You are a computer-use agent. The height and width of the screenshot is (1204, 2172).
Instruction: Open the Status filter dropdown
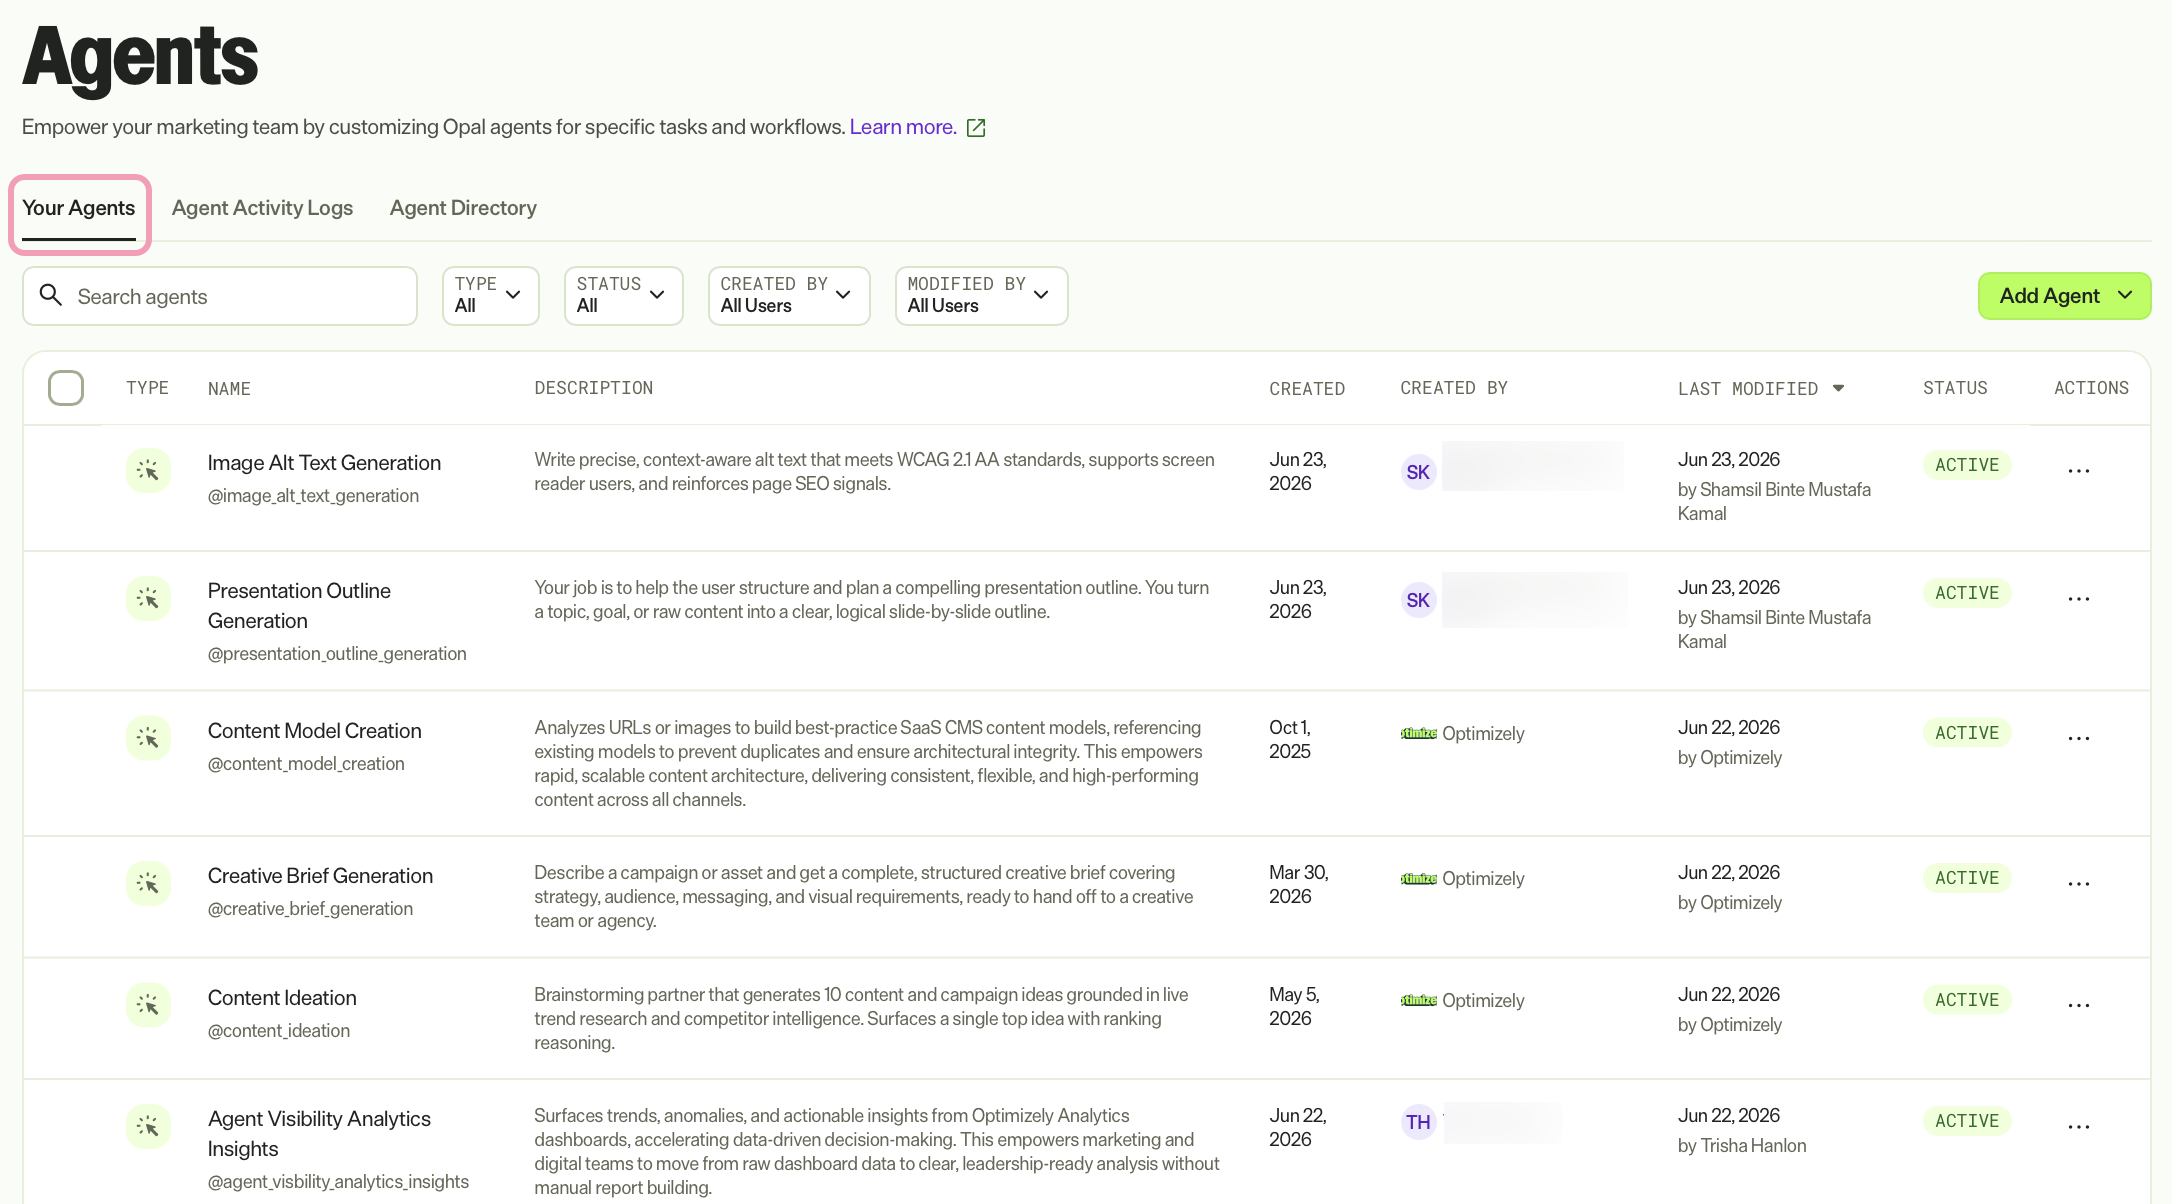pos(623,295)
